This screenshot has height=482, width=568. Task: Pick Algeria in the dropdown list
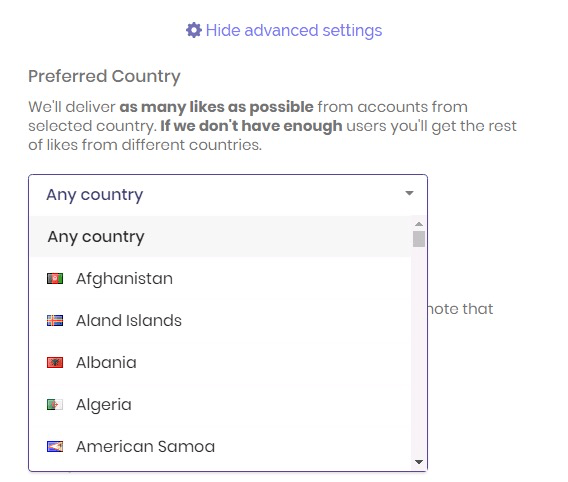point(220,405)
